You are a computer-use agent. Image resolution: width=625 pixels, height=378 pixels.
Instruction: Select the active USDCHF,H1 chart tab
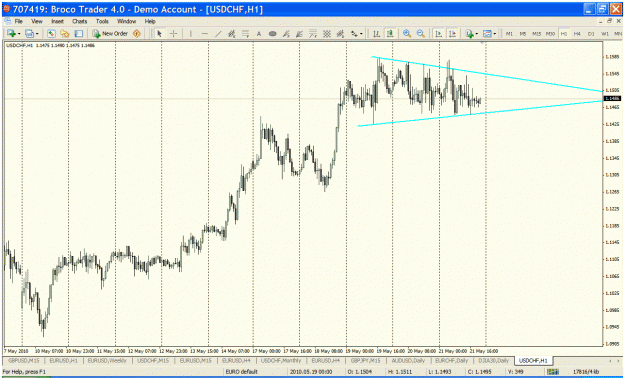[533, 360]
